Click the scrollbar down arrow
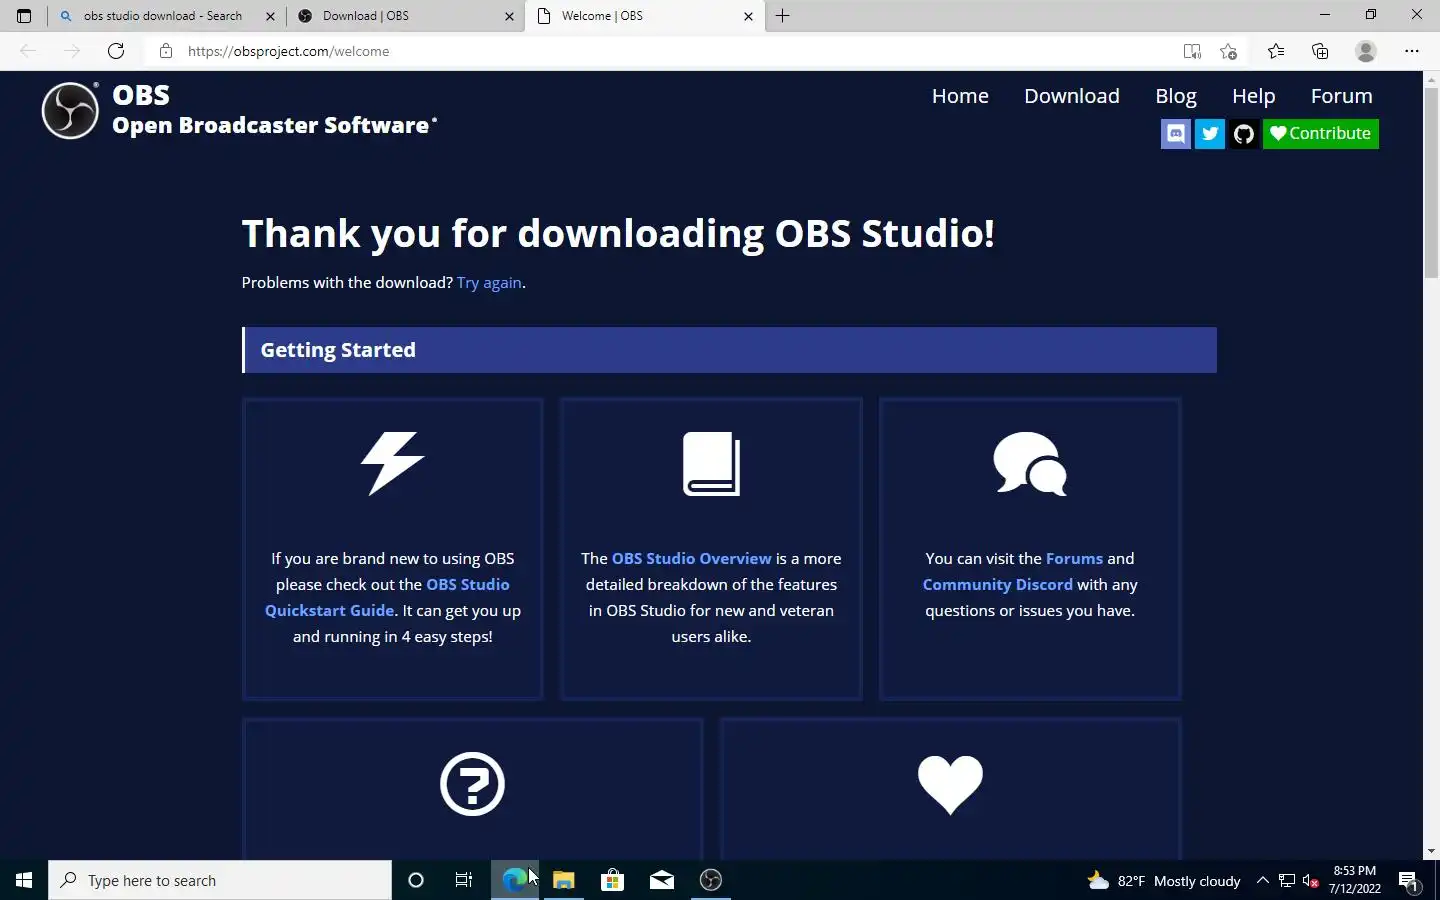 click(x=1431, y=851)
